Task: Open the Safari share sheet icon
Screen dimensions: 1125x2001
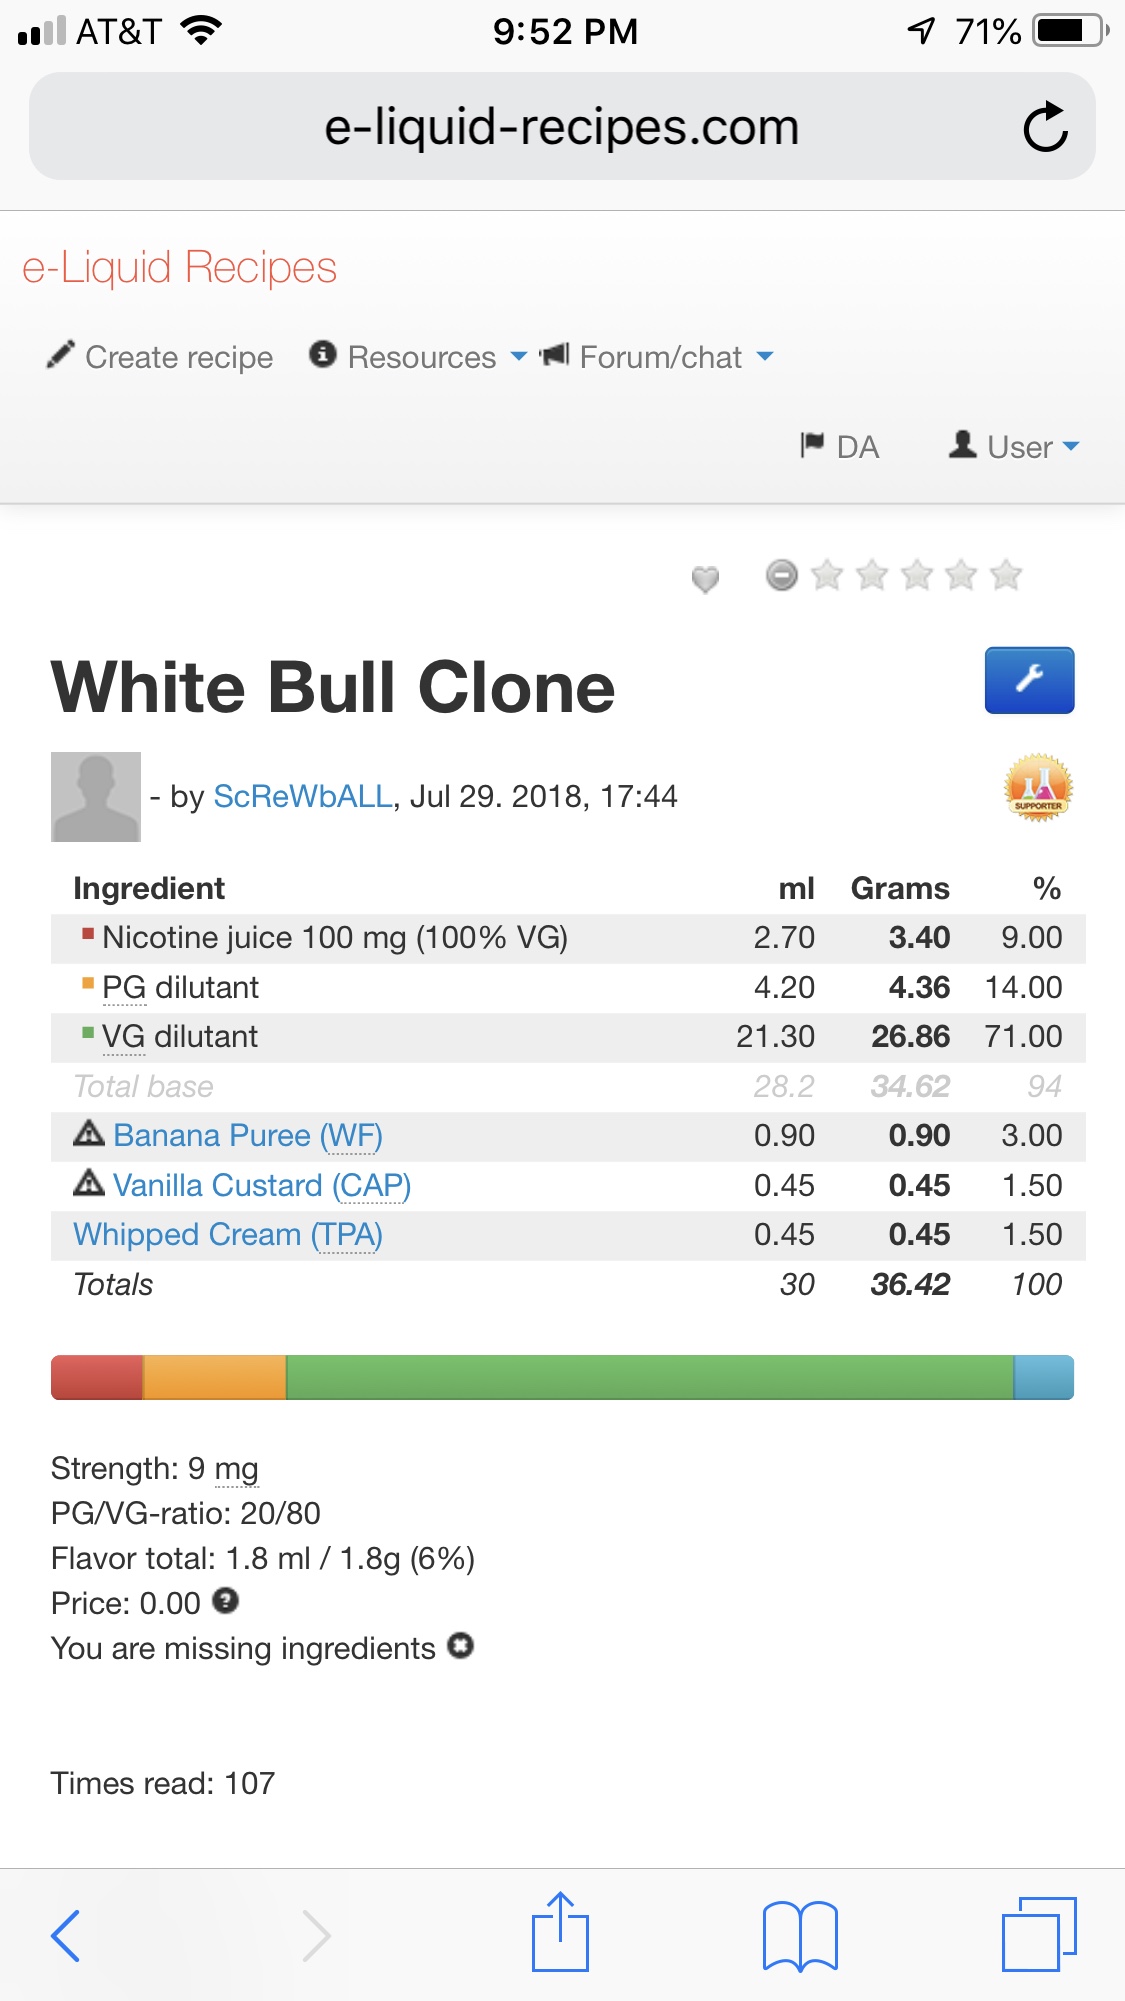Action: click(560, 1933)
